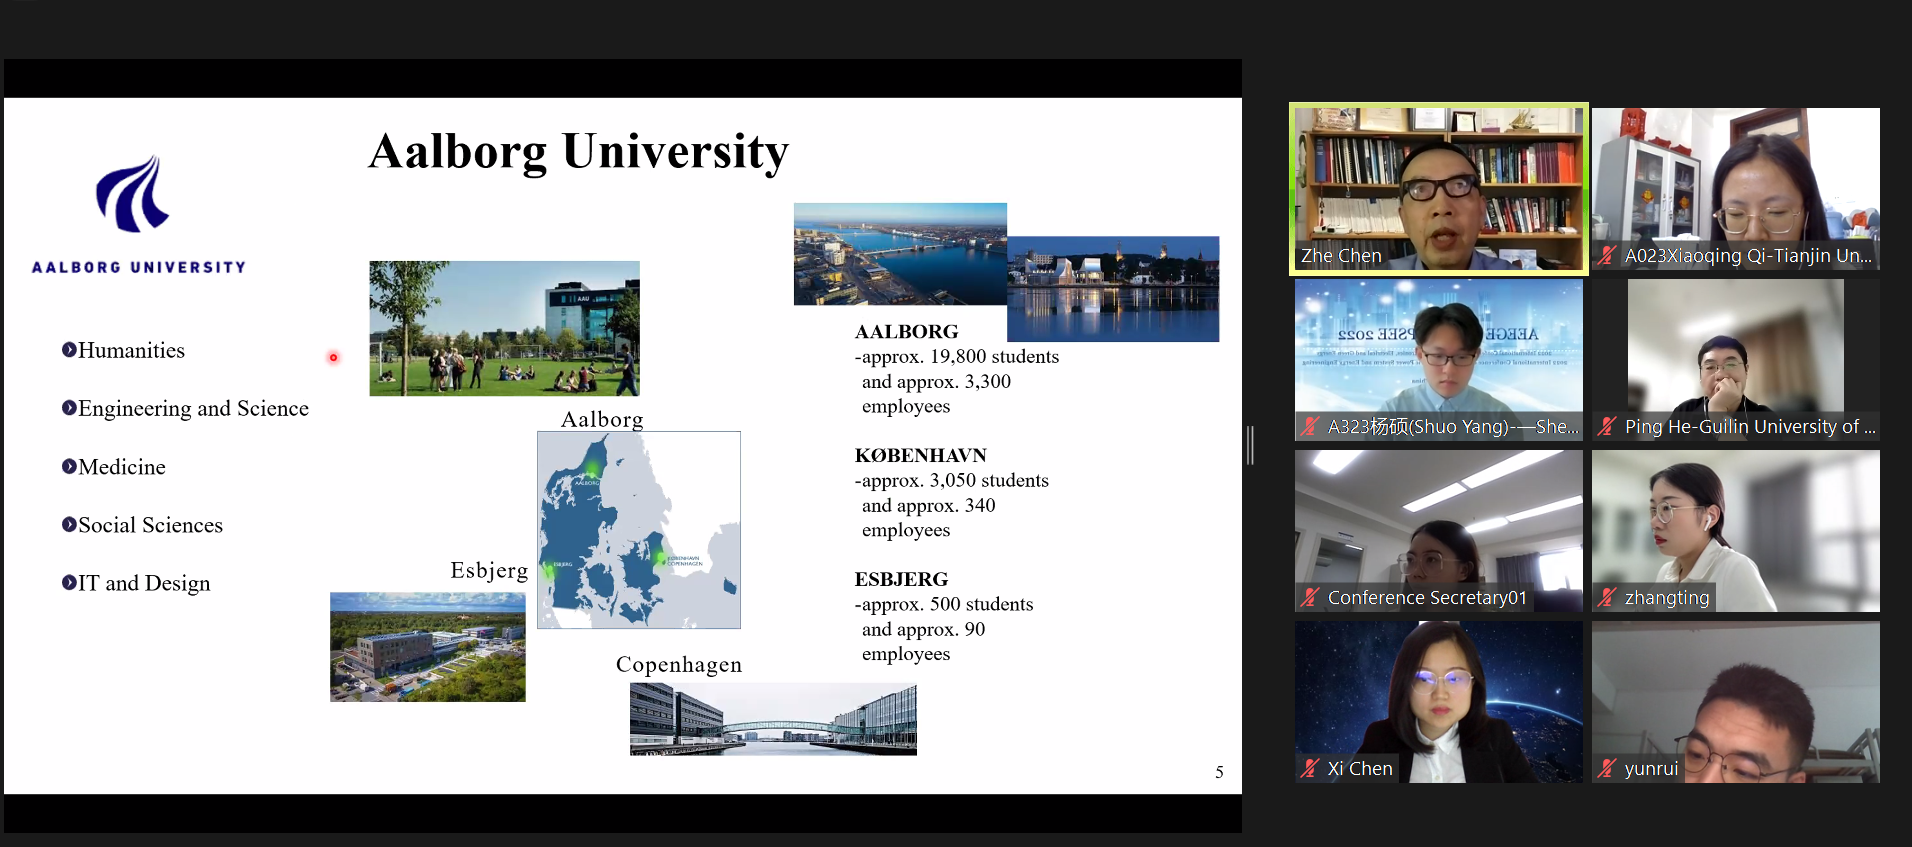Click the slide page number 5
The height and width of the screenshot is (847, 1912).
[1219, 772]
